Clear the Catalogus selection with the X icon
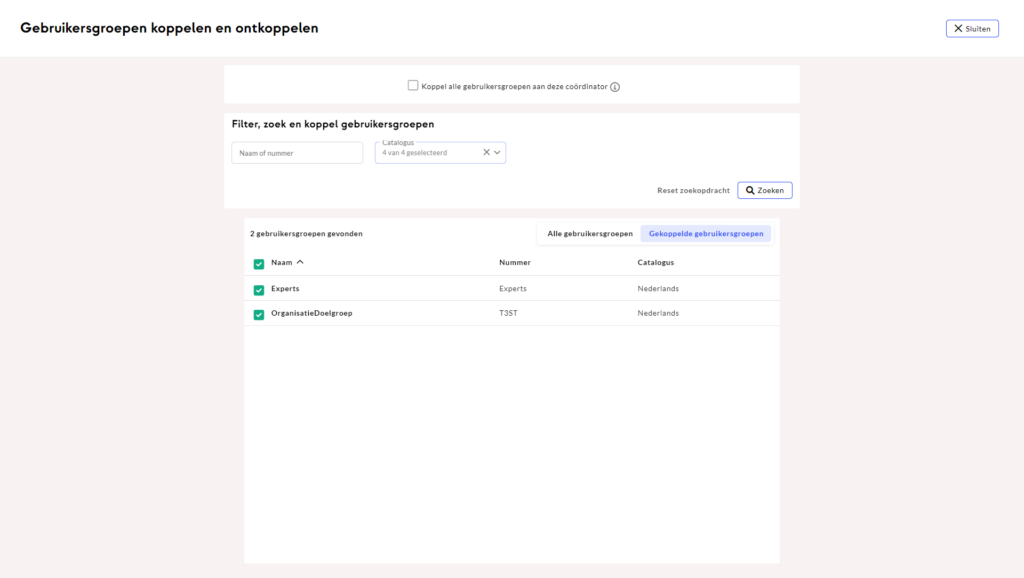This screenshot has width=1024, height=578. pyautogui.click(x=486, y=153)
